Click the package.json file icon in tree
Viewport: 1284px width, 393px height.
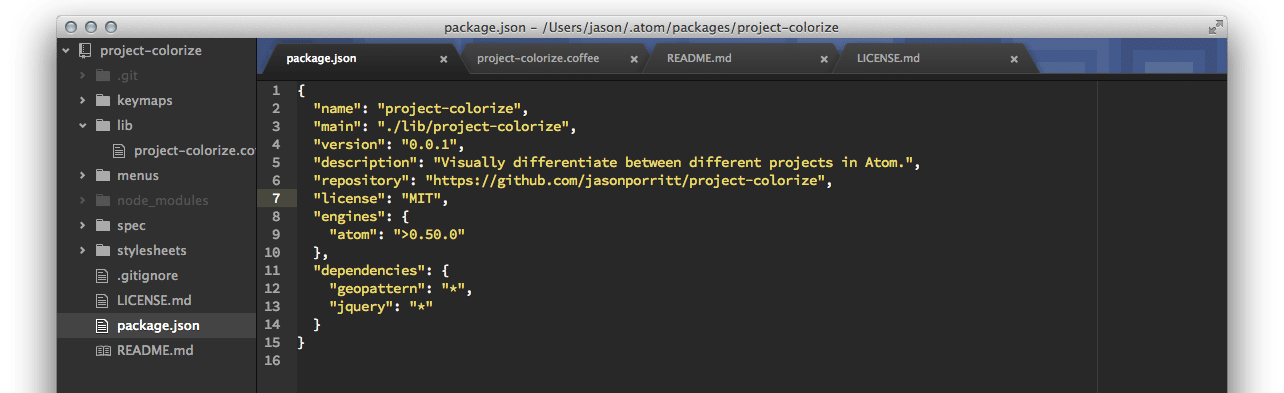pos(101,326)
